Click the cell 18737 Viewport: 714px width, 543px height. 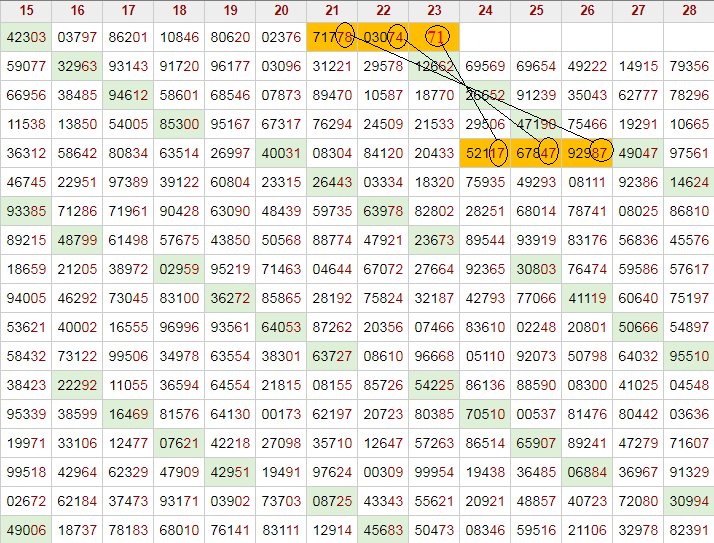[x=77, y=530]
